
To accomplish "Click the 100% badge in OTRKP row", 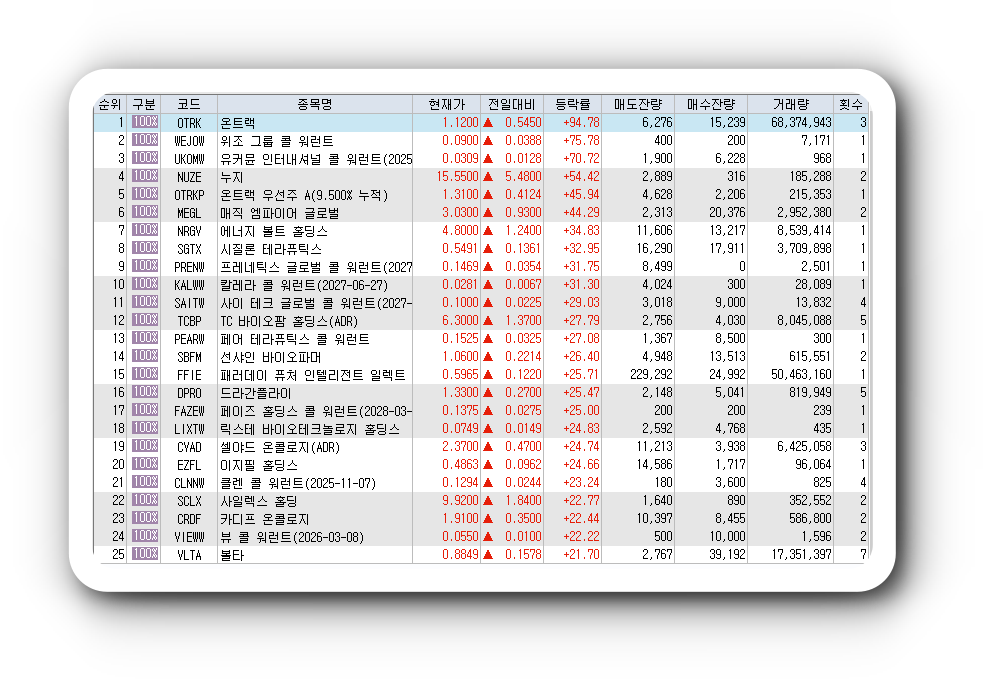I will coord(145,194).
